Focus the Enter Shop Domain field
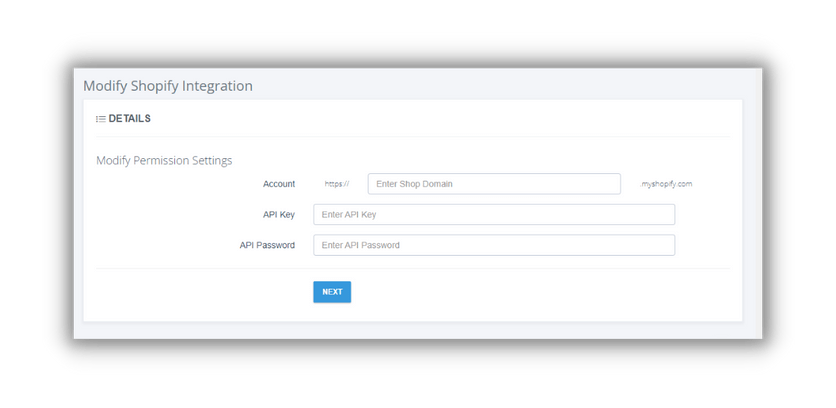The height and width of the screenshot is (408, 836). pyautogui.click(x=494, y=183)
